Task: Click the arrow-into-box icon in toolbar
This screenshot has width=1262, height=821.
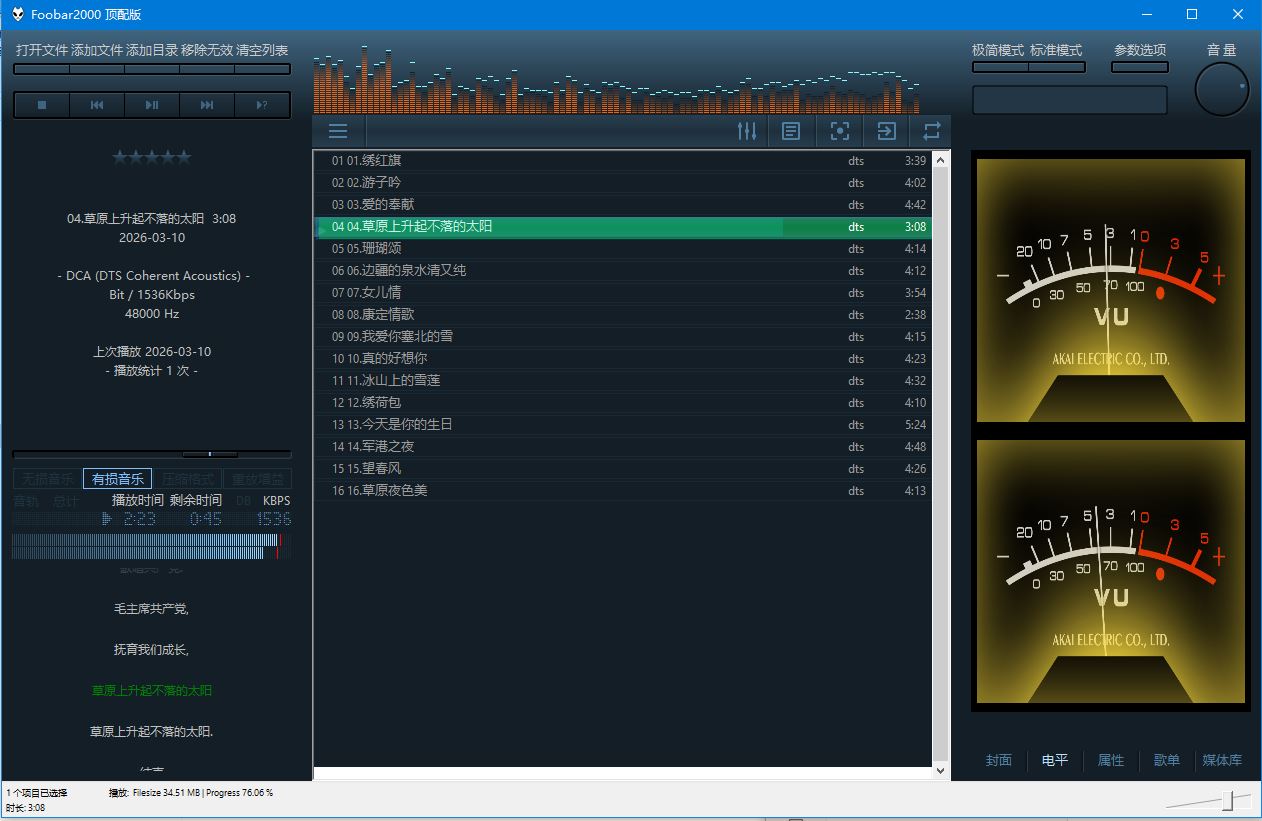Action: [886, 131]
